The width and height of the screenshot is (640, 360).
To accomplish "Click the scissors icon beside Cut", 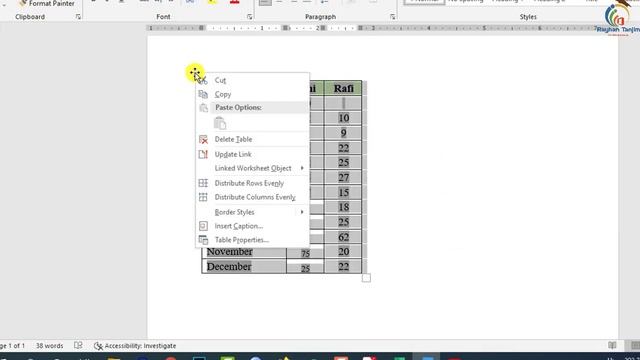I will [203, 80].
